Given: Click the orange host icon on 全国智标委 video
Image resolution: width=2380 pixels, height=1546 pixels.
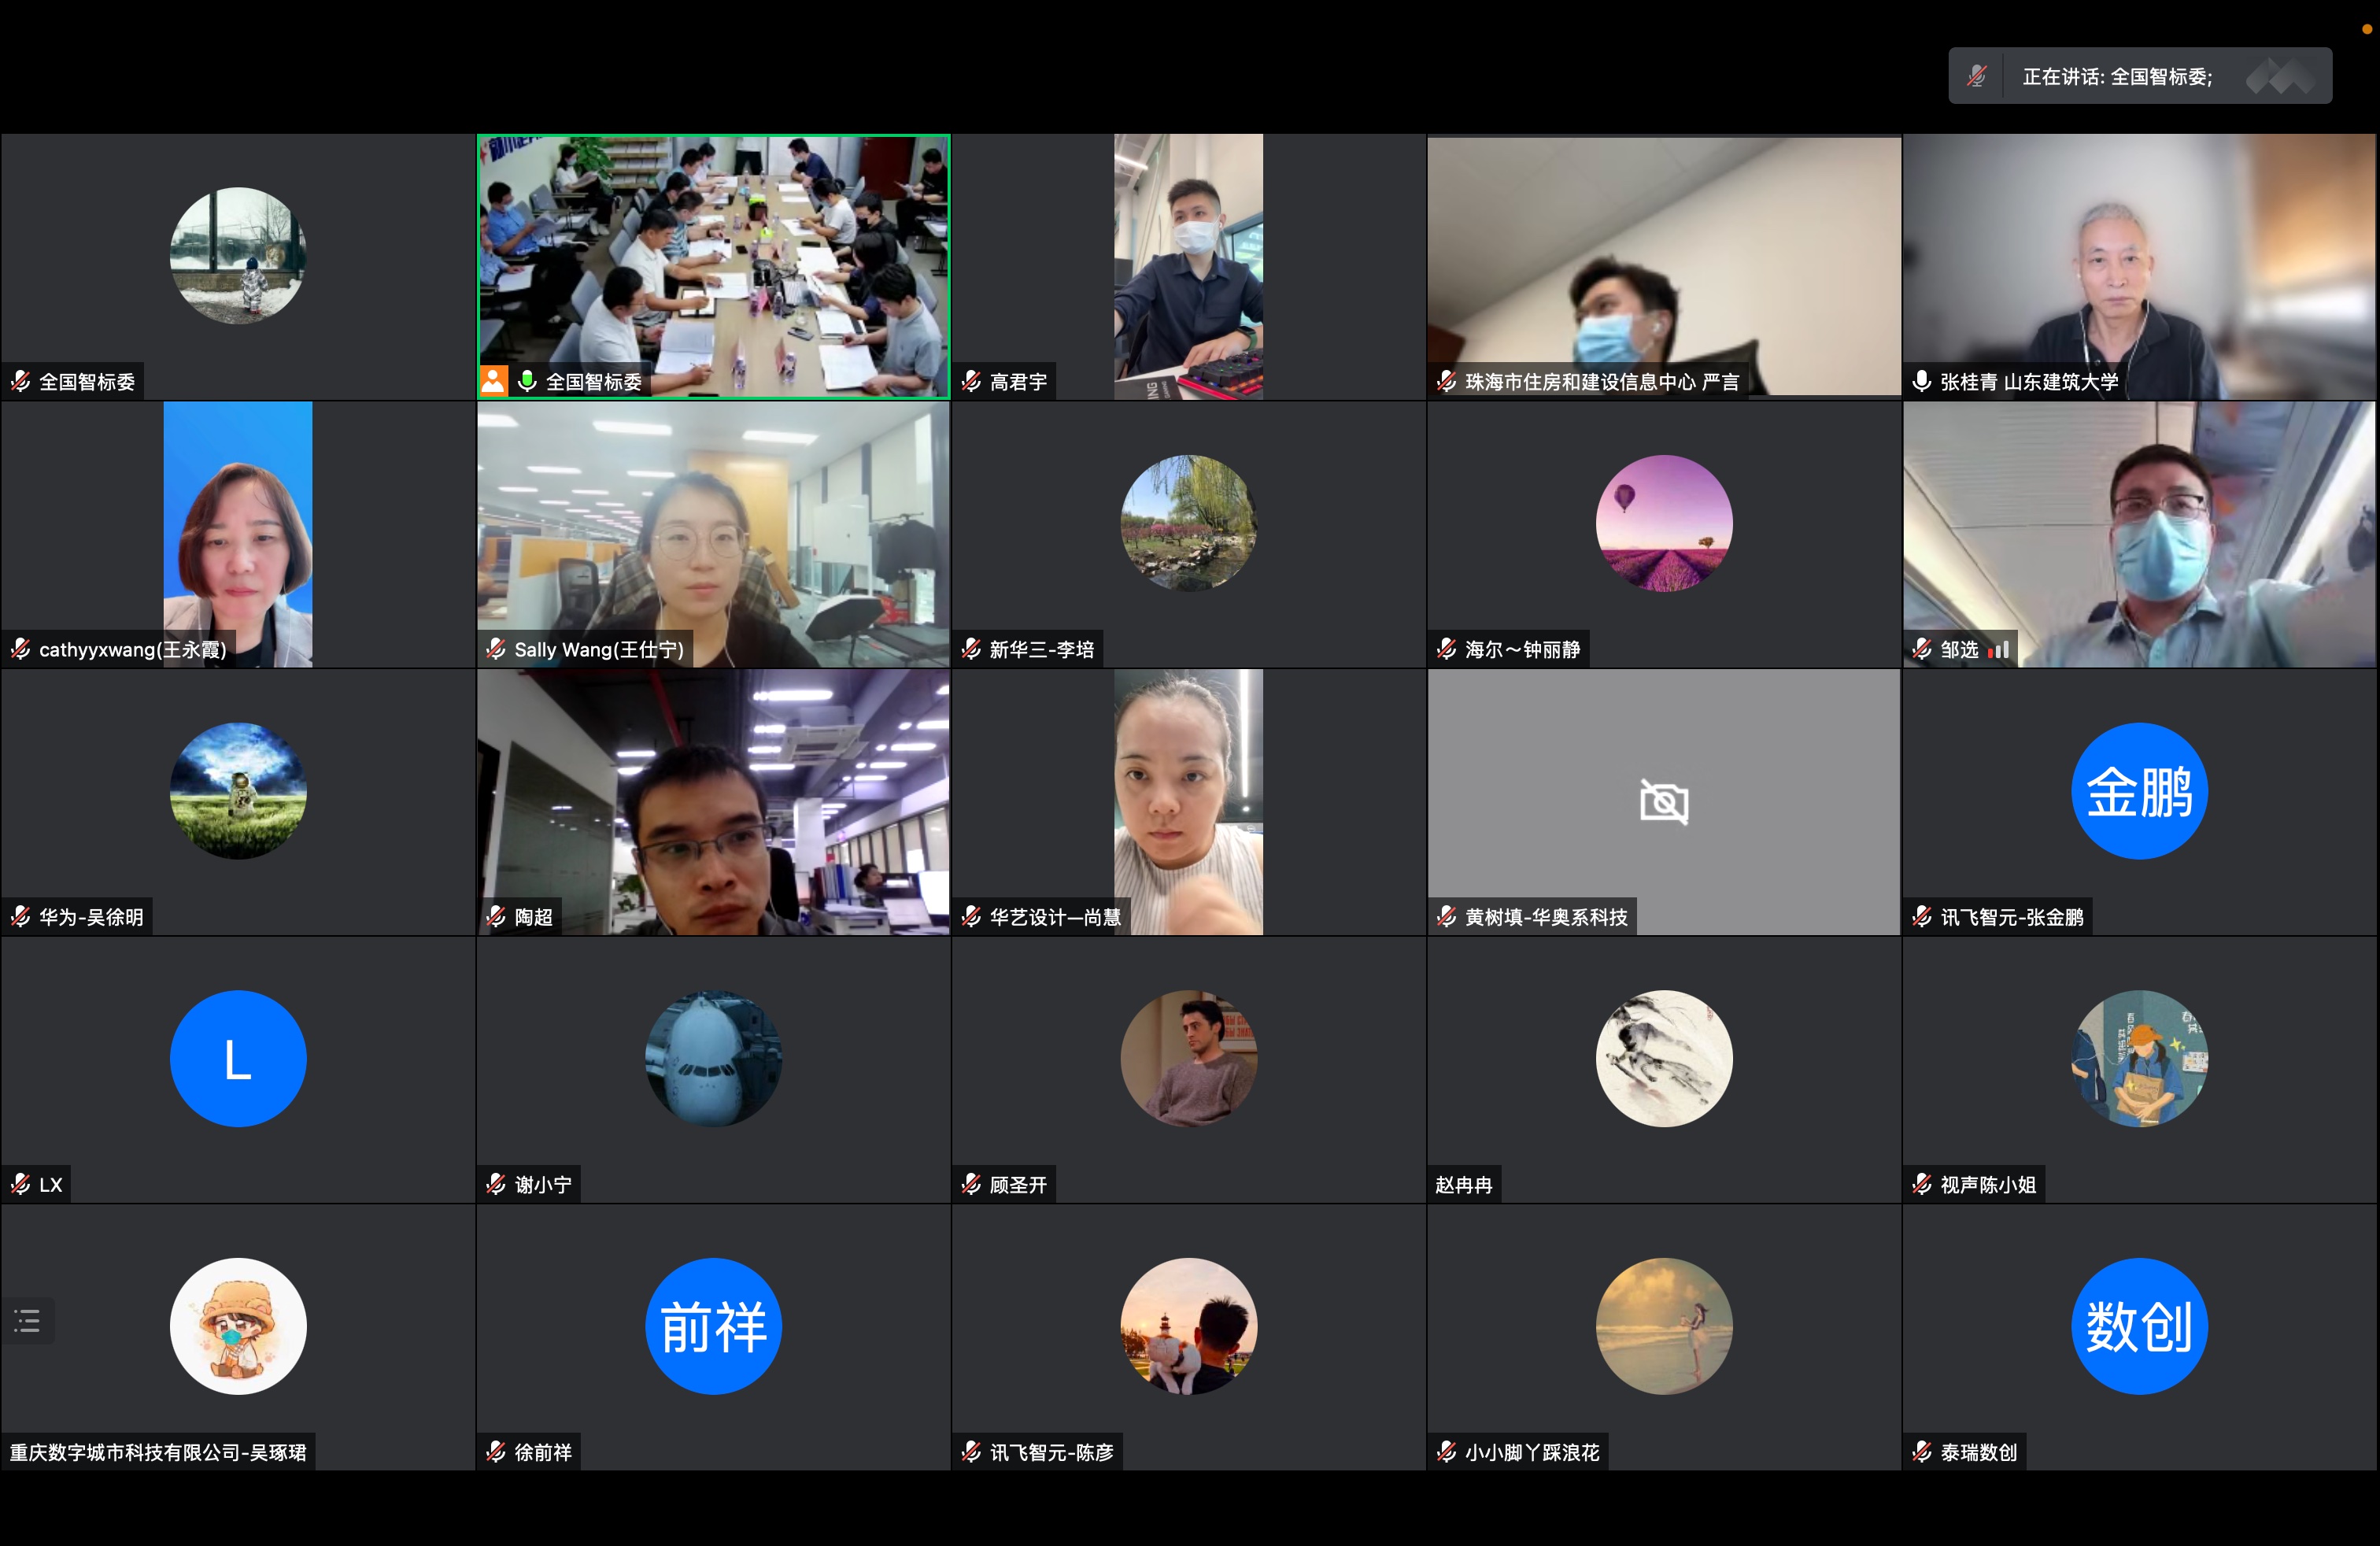Looking at the screenshot, I should click(493, 380).
